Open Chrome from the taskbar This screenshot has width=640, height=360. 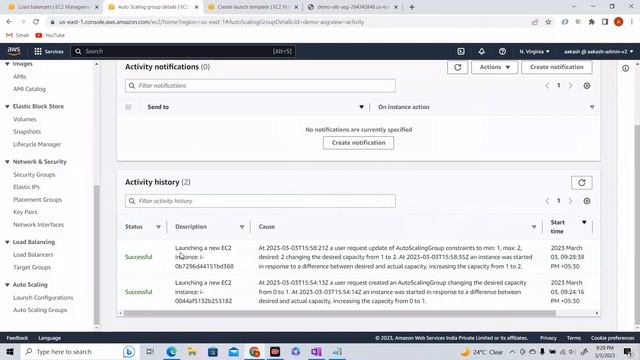point(254,351)
